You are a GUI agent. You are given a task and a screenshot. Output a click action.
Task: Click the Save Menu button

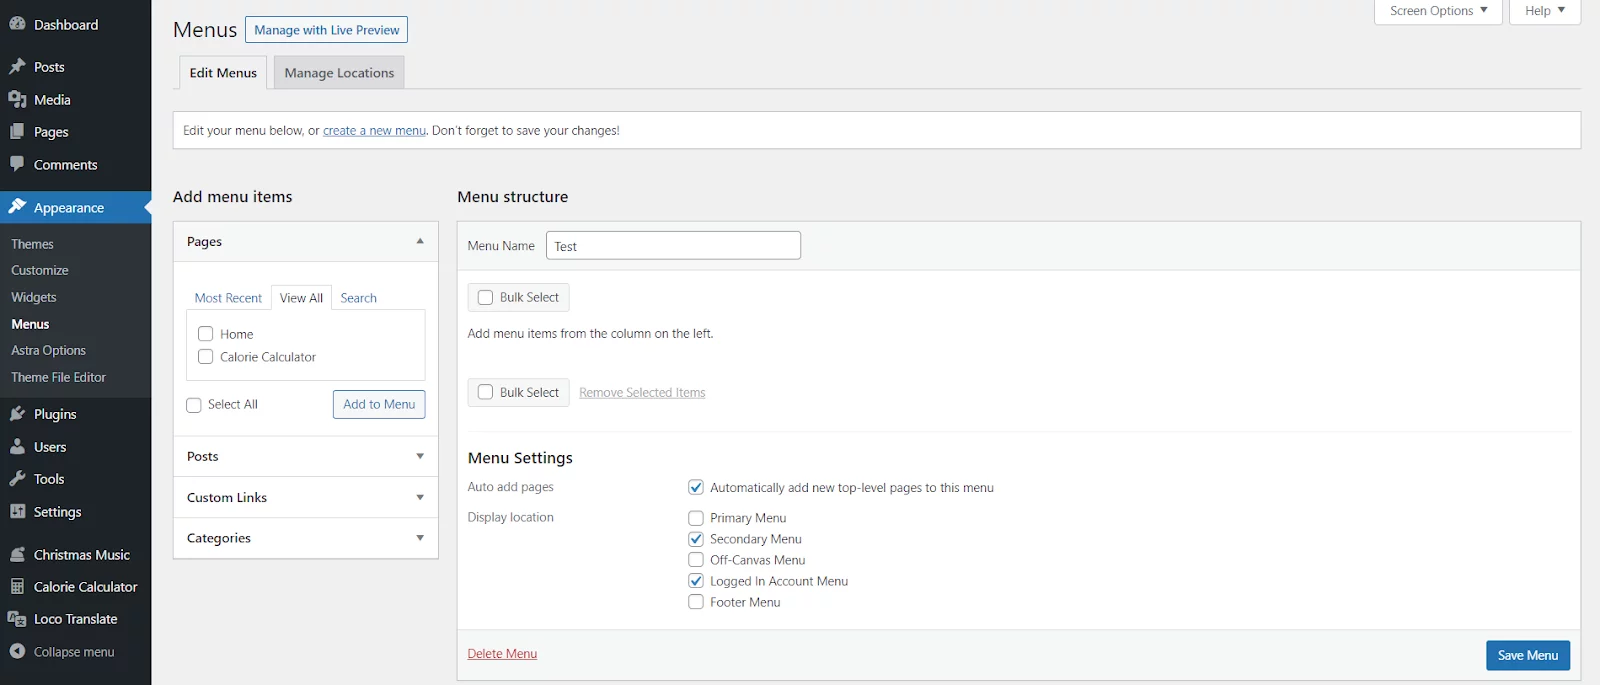tap(1528, 655)
